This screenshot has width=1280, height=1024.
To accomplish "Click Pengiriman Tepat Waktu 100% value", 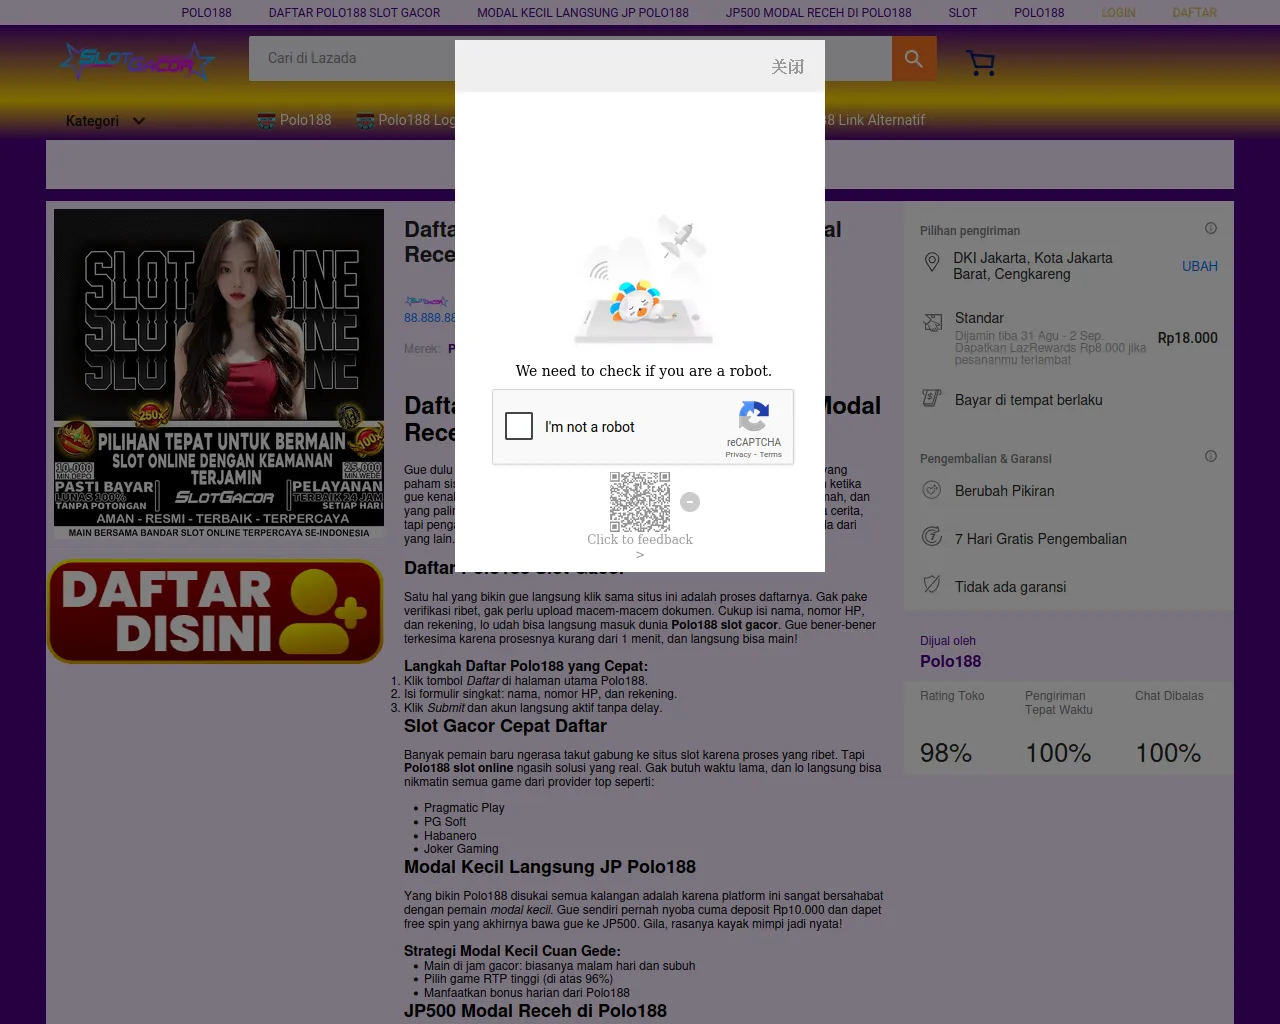I will click(x=1058, y=753).
